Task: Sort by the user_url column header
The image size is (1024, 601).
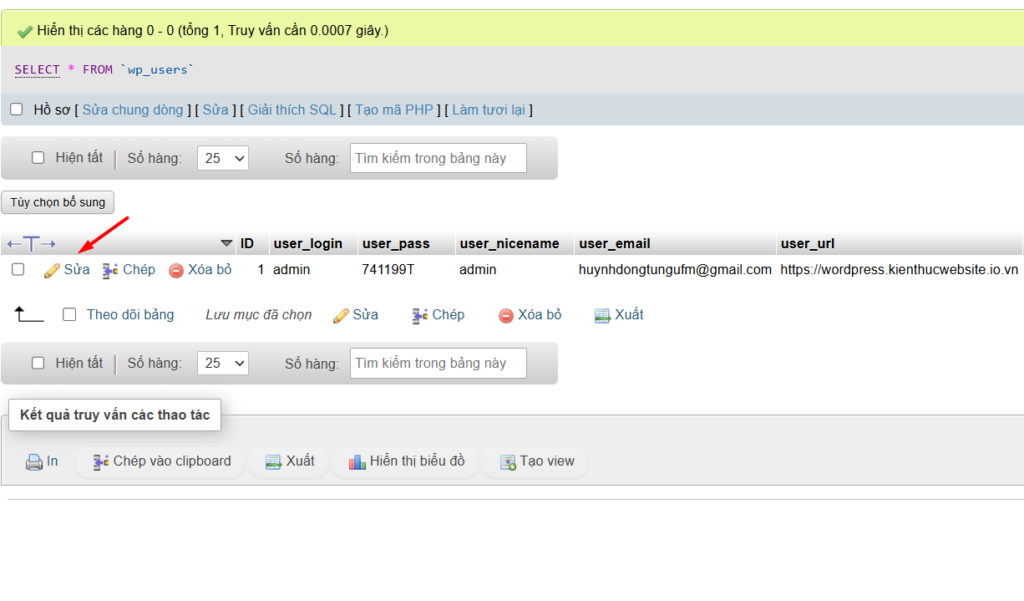Action: [808, 244]
